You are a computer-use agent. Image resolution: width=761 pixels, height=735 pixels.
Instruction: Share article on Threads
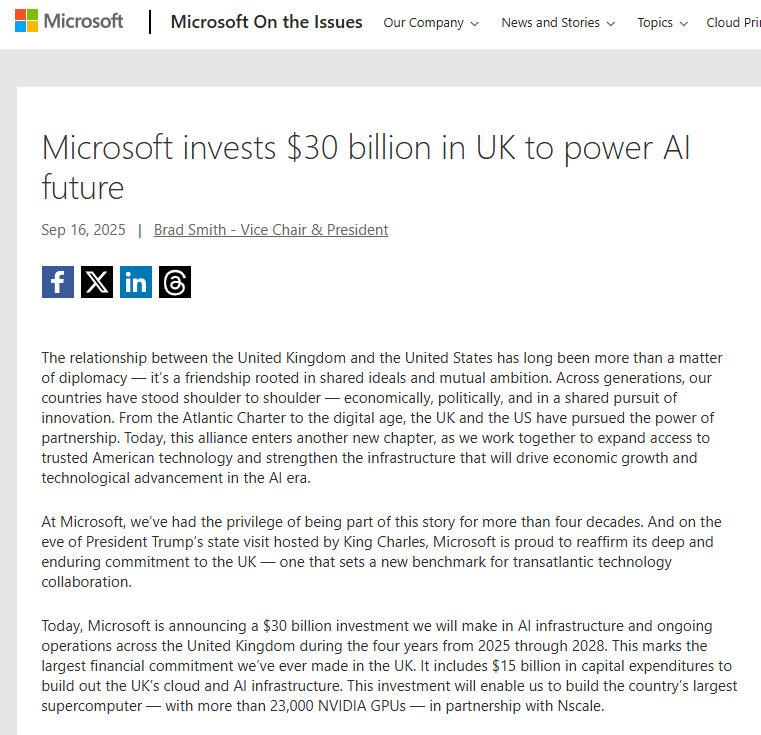coord(175,282)
